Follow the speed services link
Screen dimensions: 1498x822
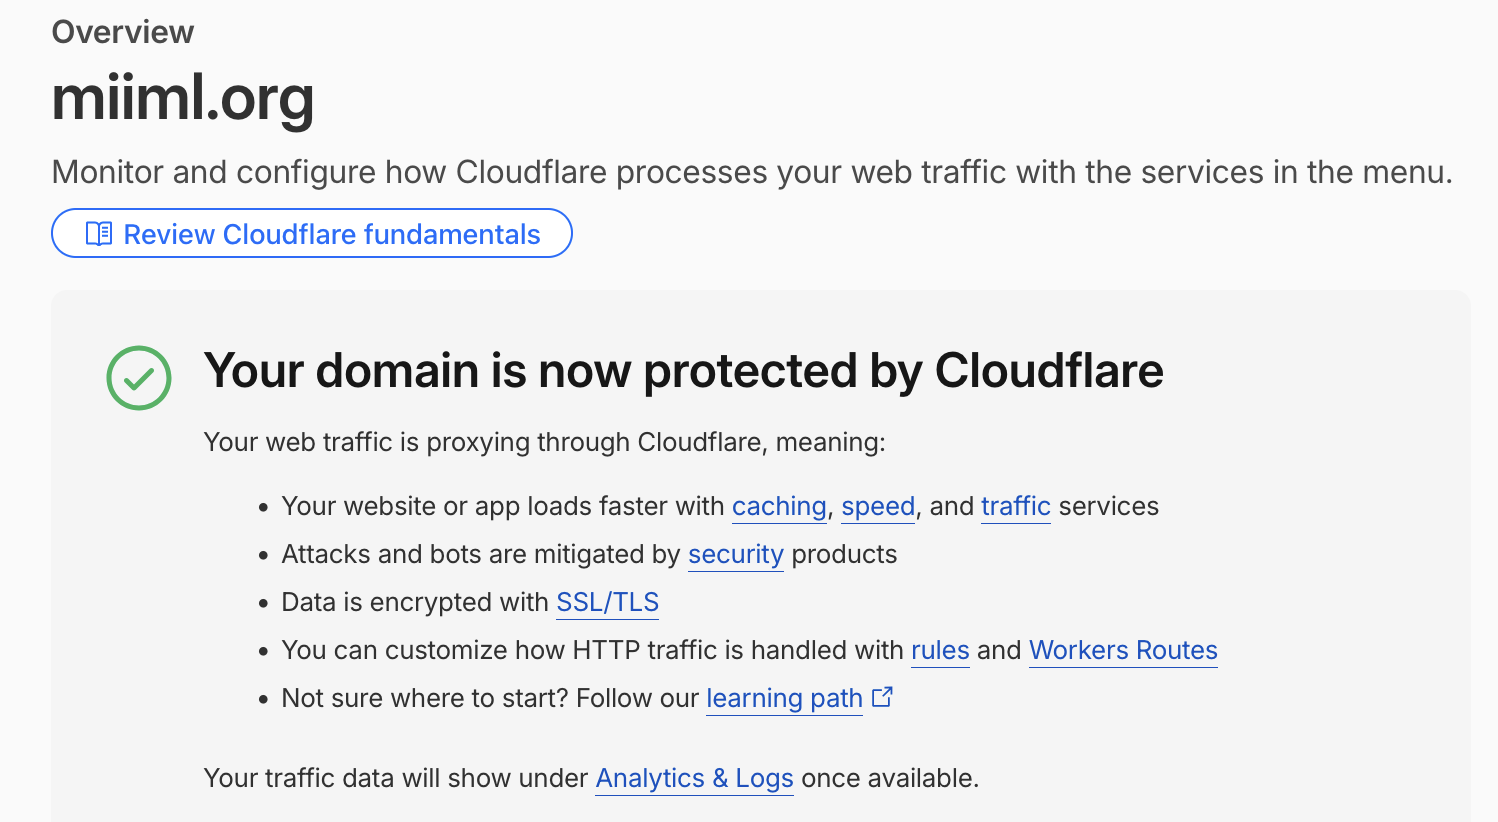coord(878,506)
